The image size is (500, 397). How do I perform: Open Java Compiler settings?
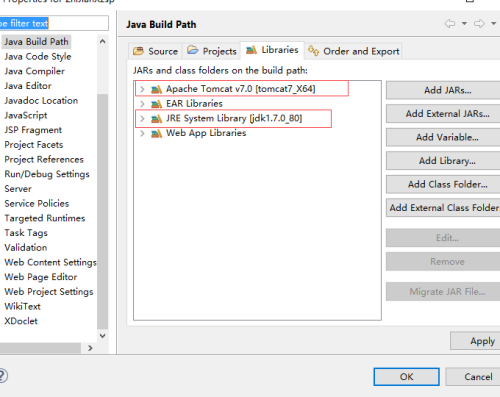pos(34,71)
